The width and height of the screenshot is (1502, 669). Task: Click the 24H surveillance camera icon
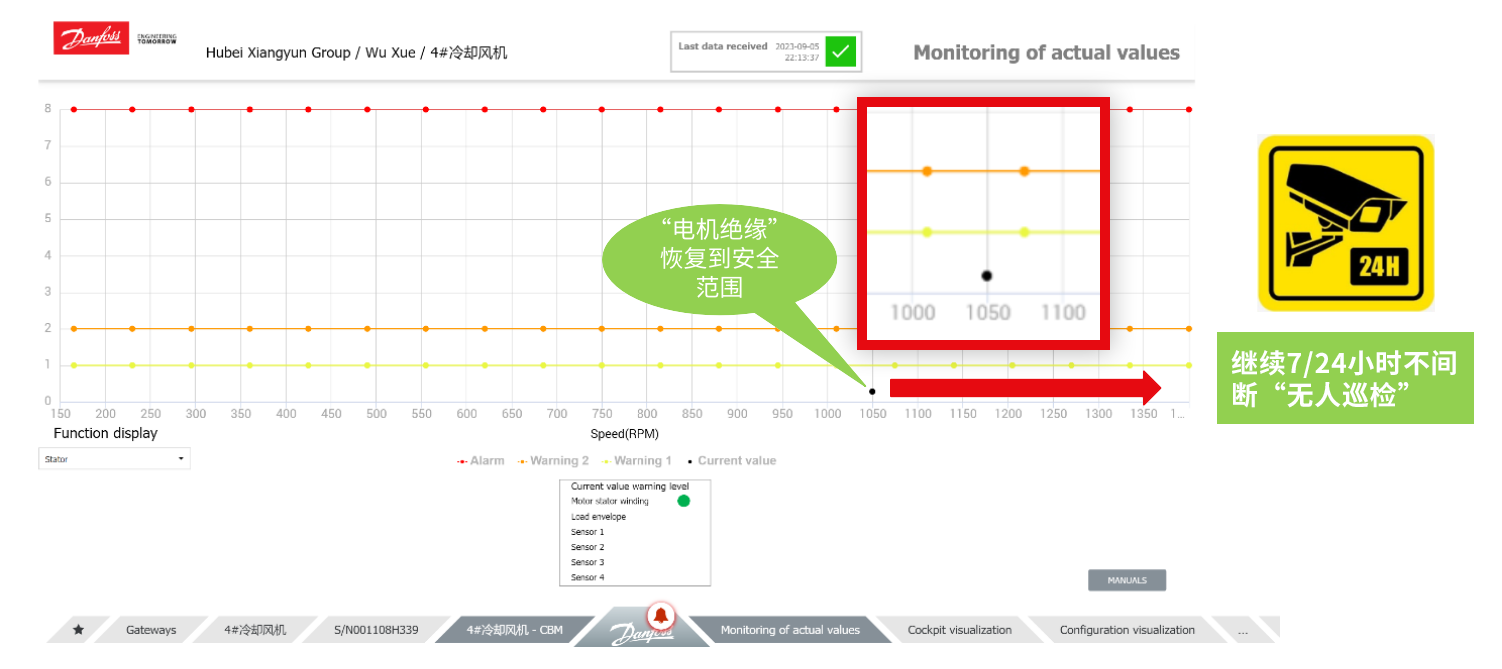tap(1345, 223)
